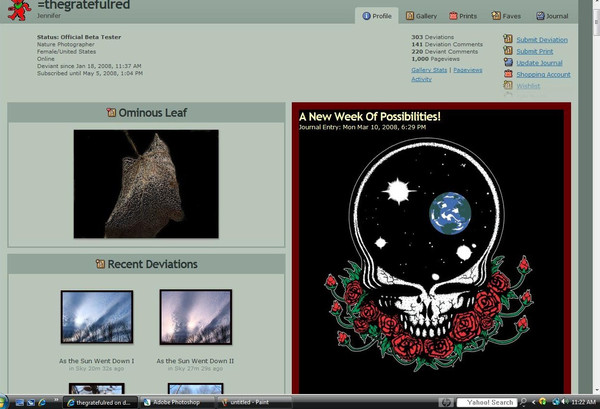Click 'Status: Official Beta Tester' text
Screen dimensions: 600x409
click(79, 37)
